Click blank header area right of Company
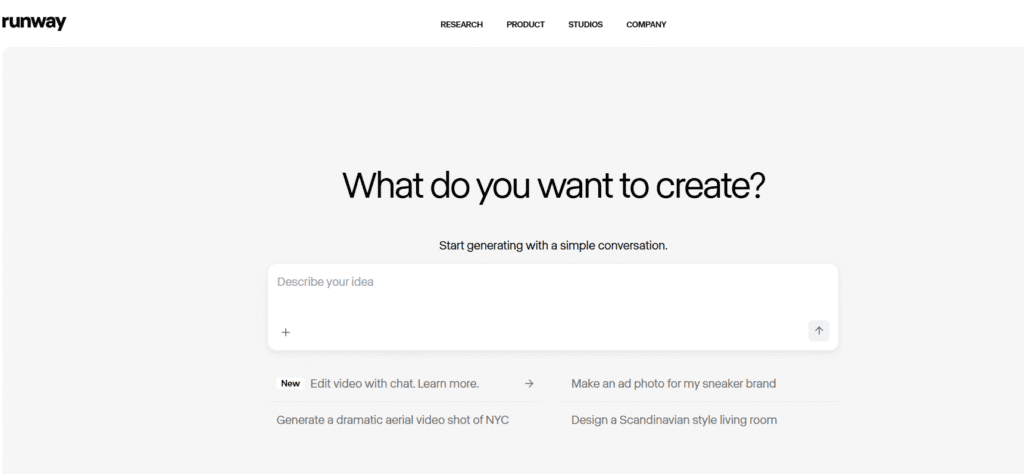The height and width of the screenshot is (474, 1024). [850, 25]
